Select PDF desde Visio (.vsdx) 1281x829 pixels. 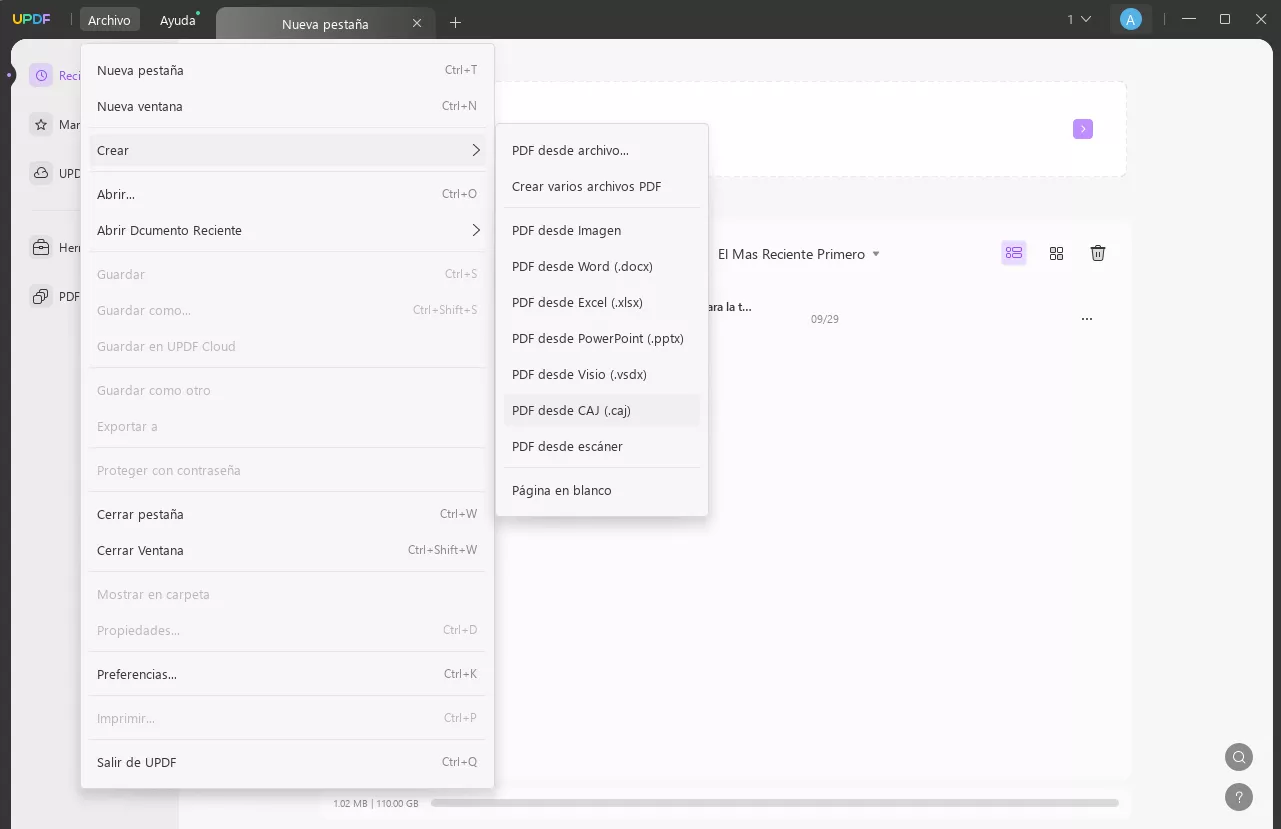602,374
